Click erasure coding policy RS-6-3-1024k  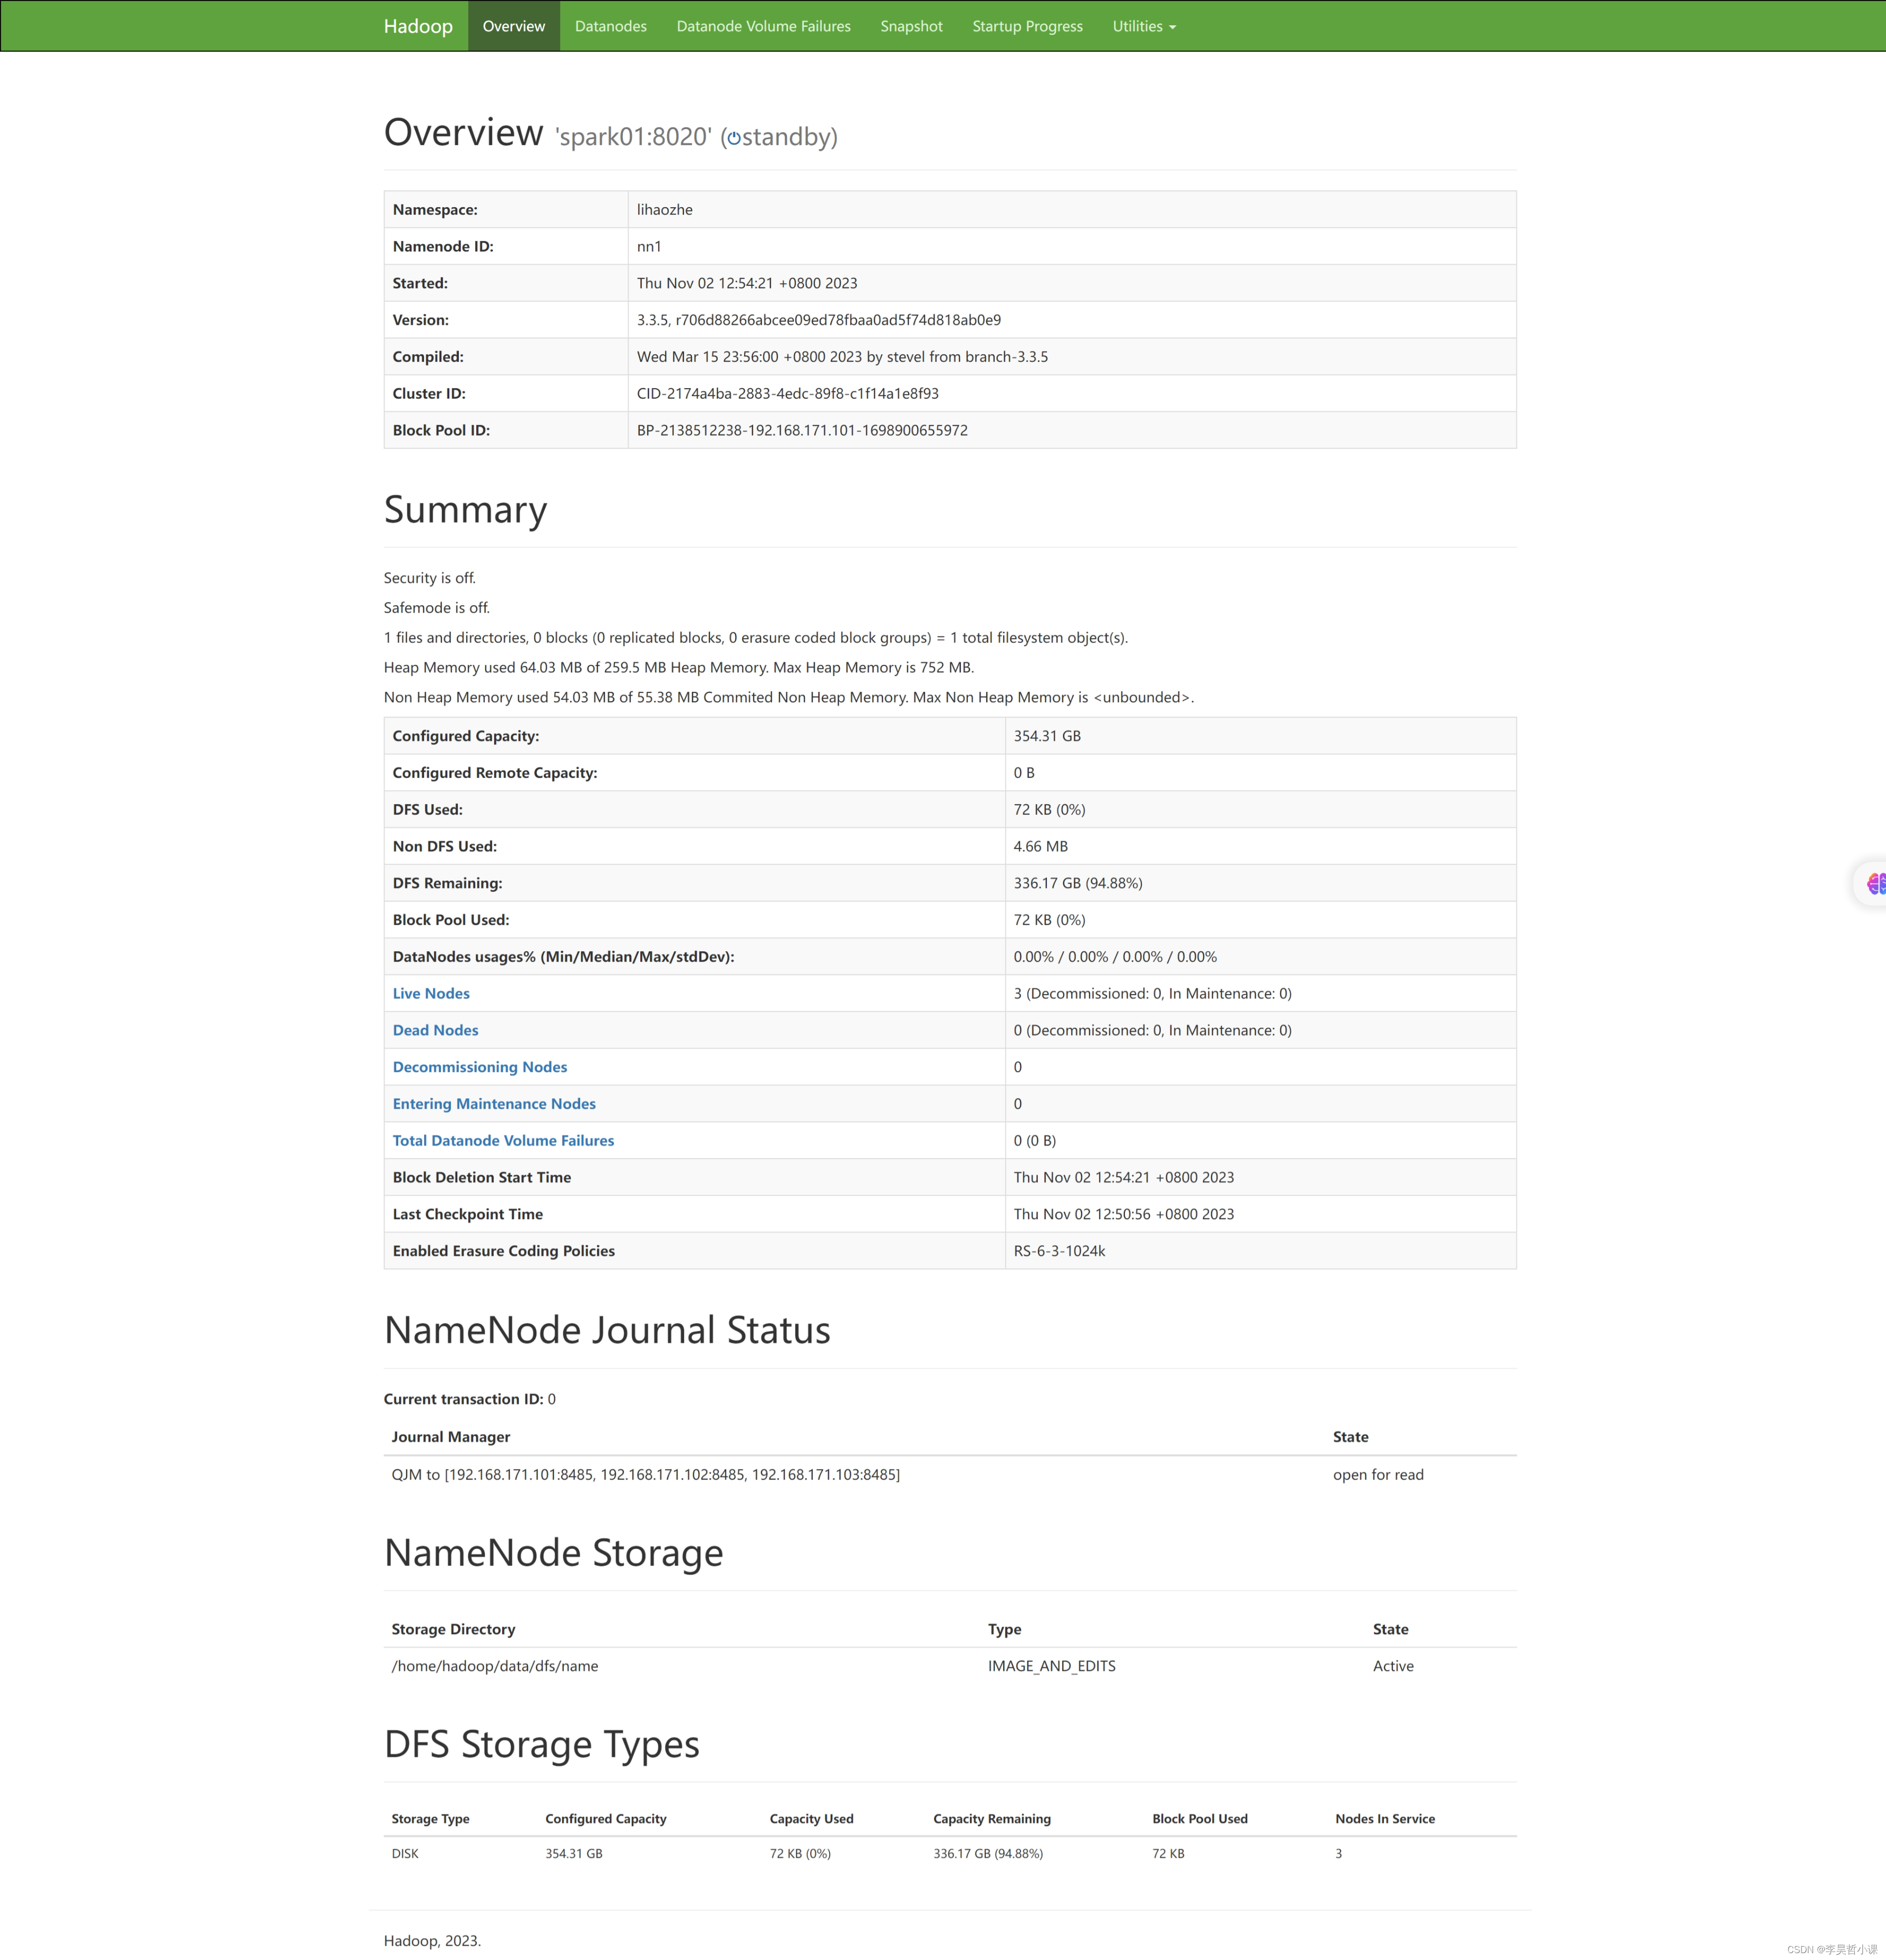click(x=1059, y=1251)
